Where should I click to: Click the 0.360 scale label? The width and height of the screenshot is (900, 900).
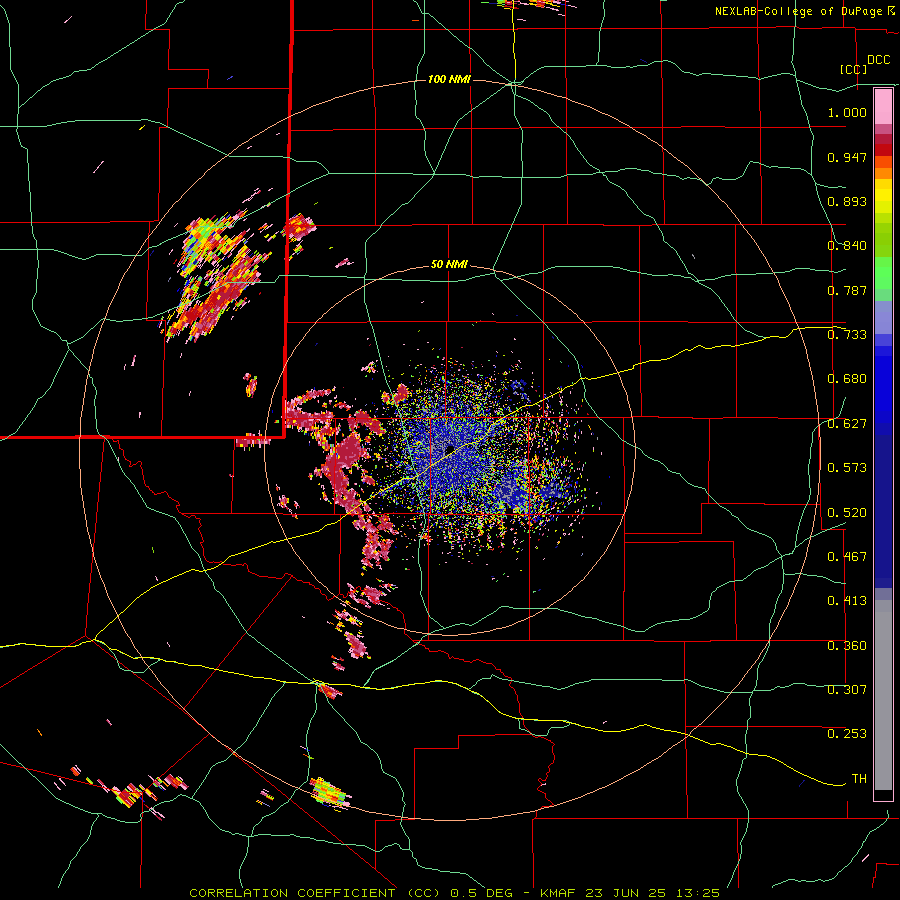pos(847,646)
